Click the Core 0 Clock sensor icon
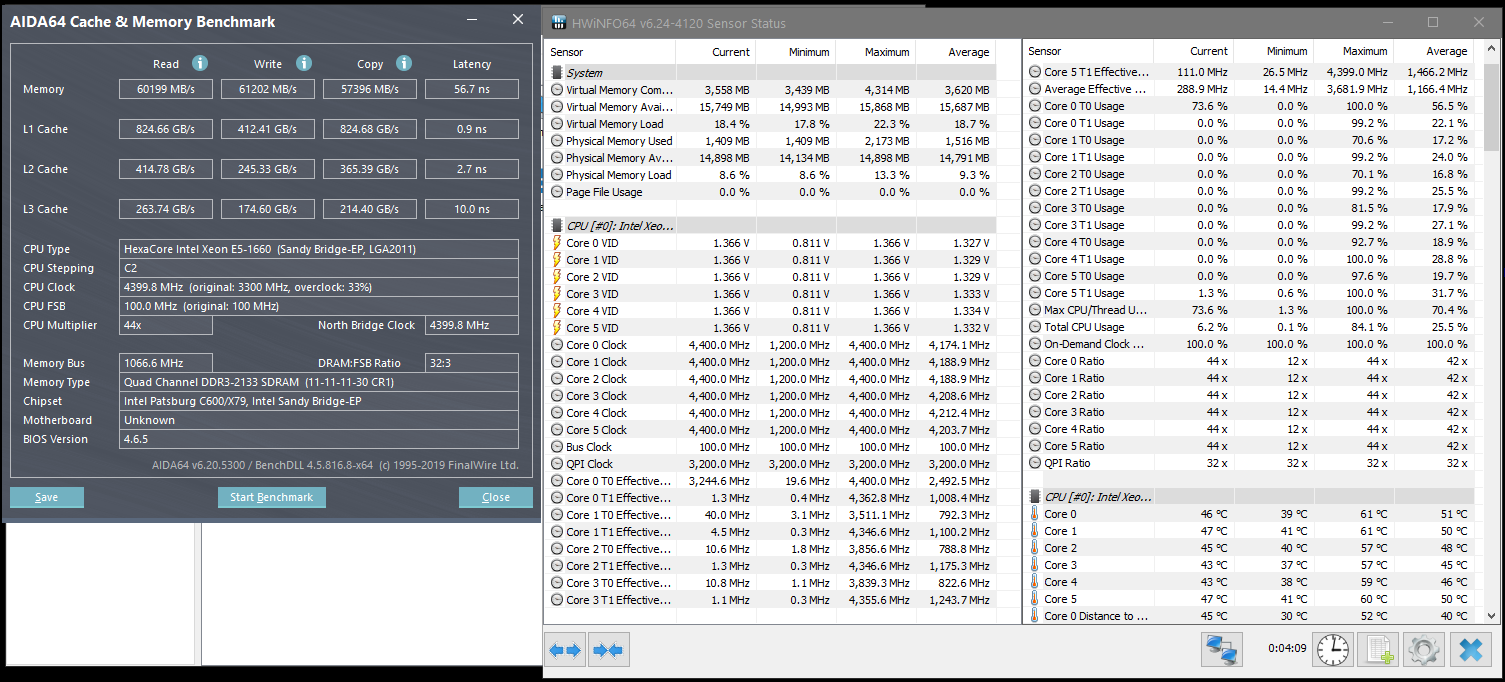 coord(557,345)
